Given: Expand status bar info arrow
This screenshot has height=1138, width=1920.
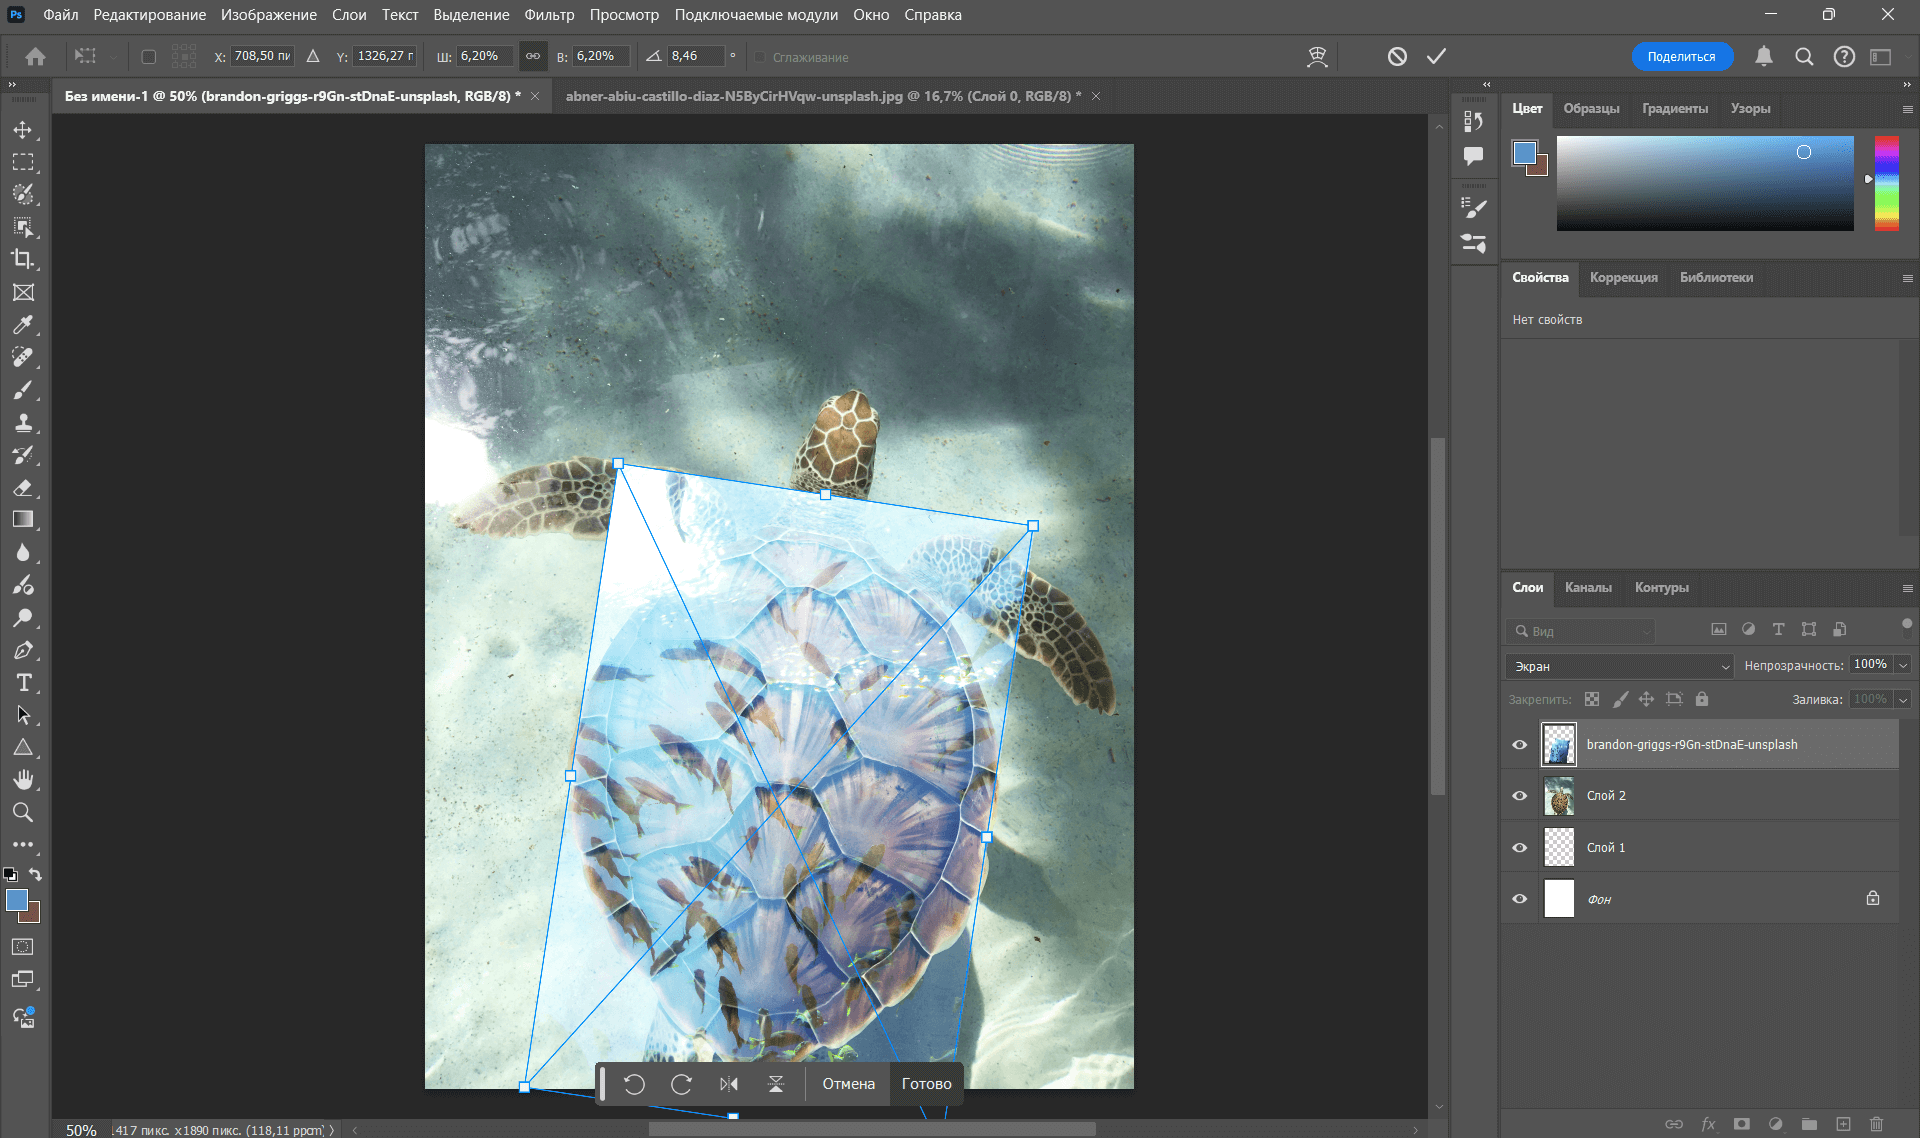Looking at the screenshot, I should tap(332, 1130).
